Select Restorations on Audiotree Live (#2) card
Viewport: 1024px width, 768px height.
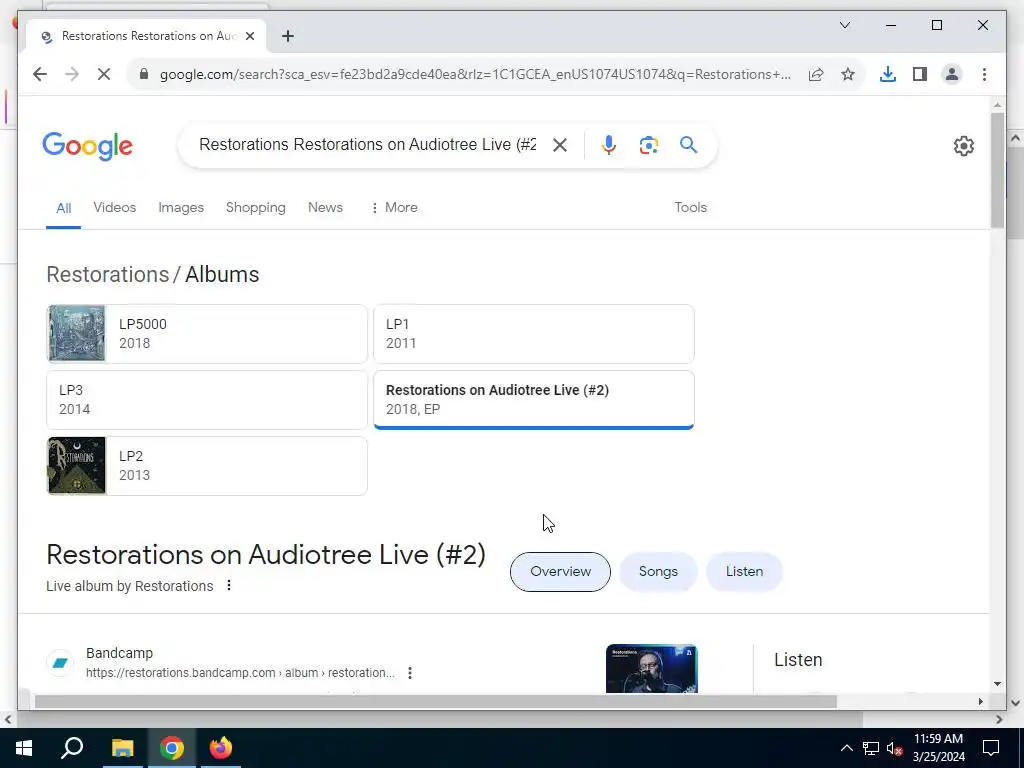pos(534,400)
